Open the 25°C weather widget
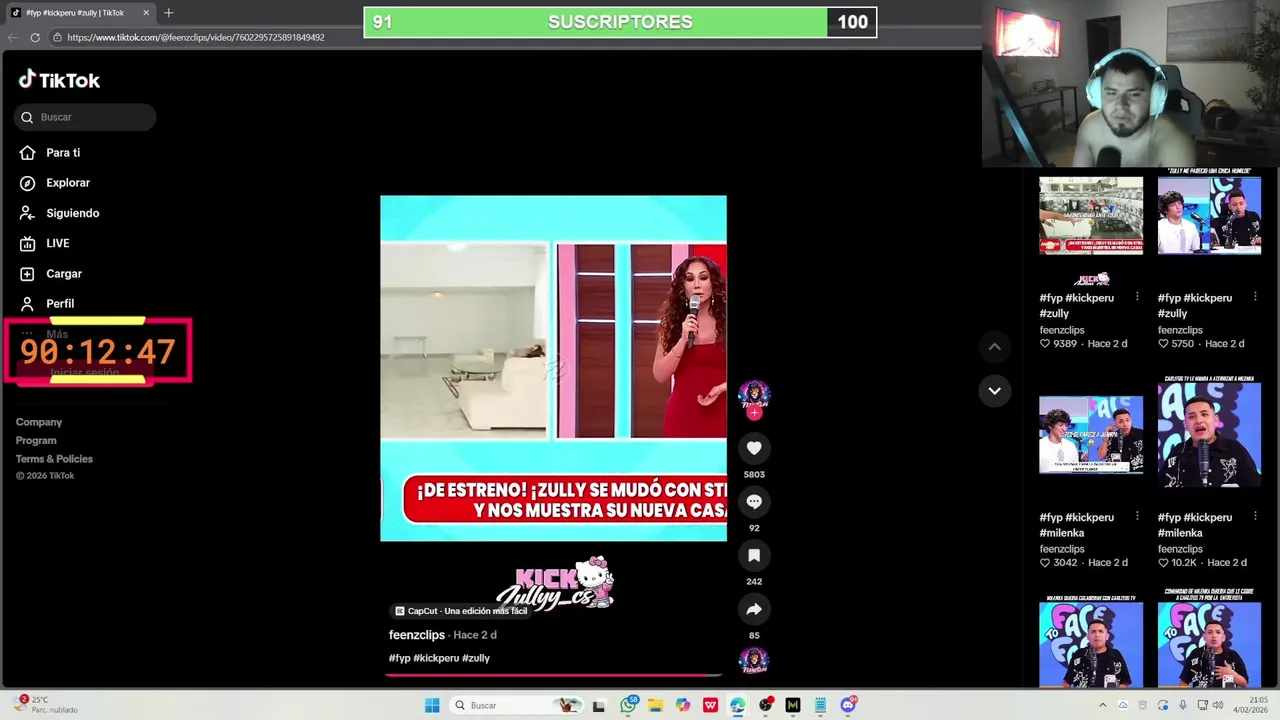 [x=47, y=705]
